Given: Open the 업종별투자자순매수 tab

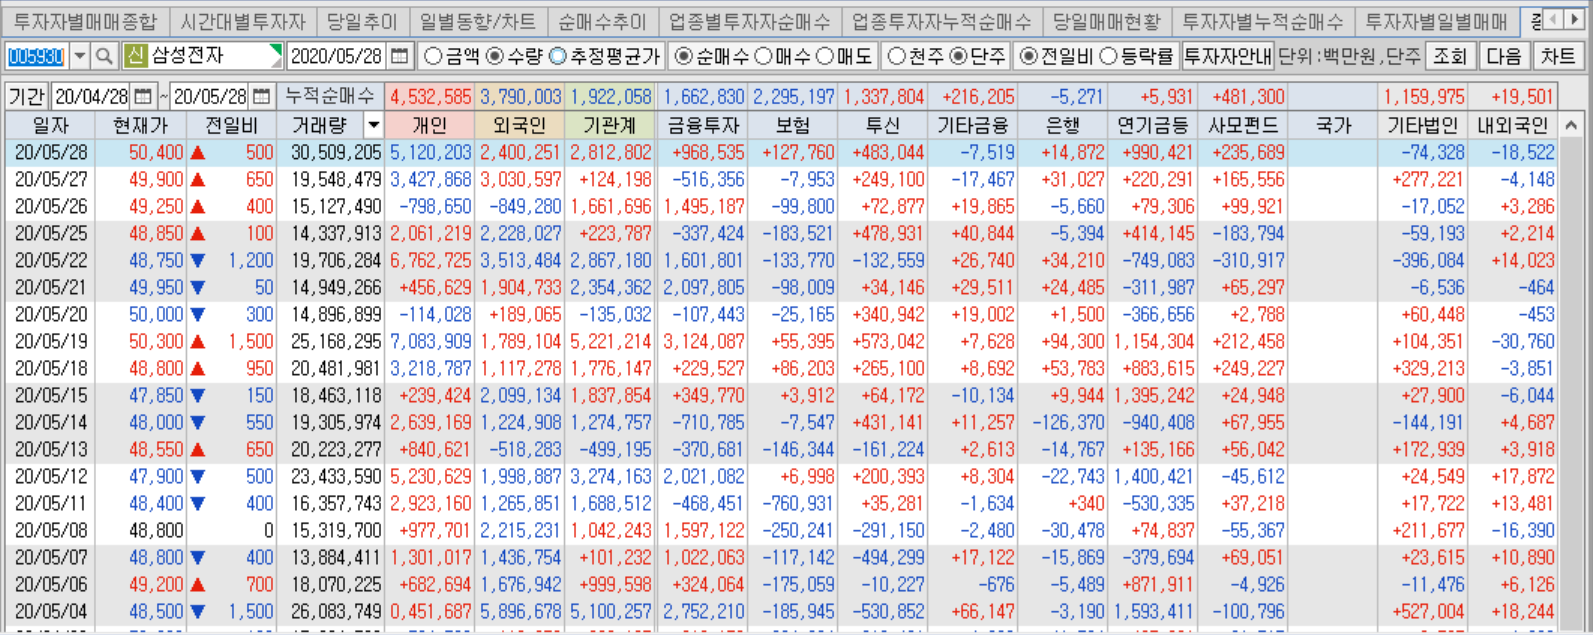Looking at the screenshot, I should 749,21.
